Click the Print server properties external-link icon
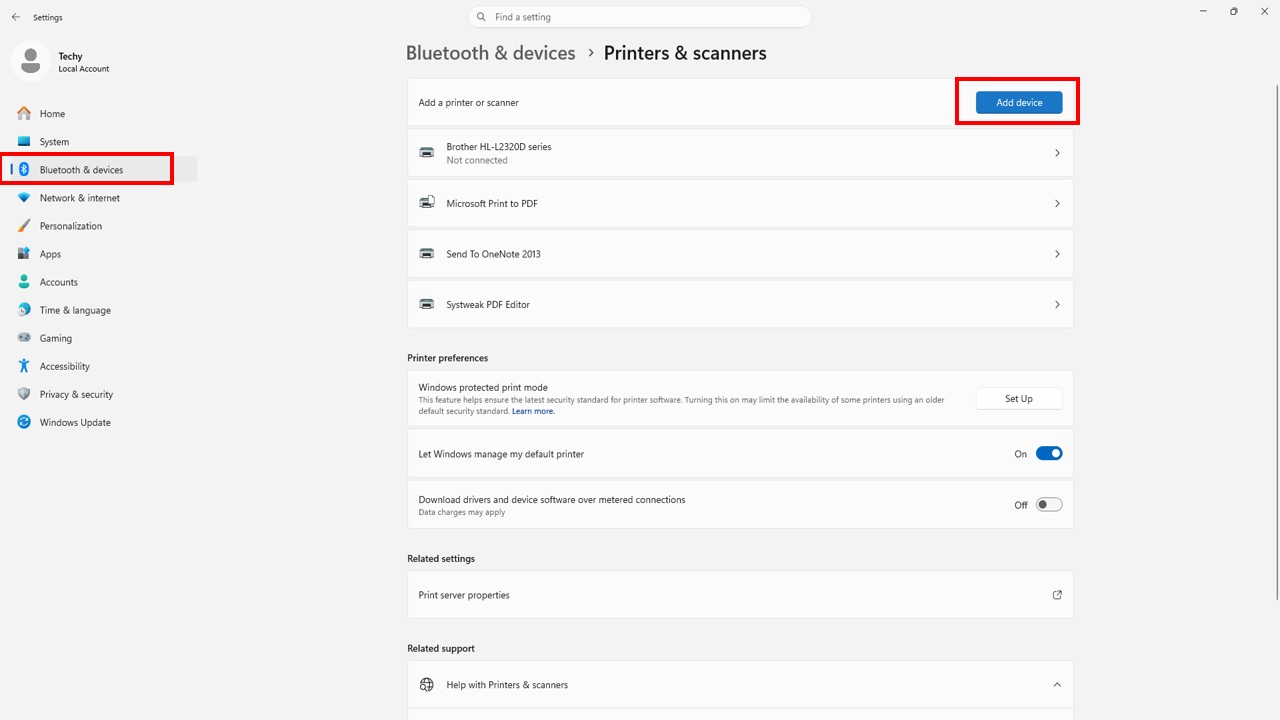 click(x=1057, y=595)
